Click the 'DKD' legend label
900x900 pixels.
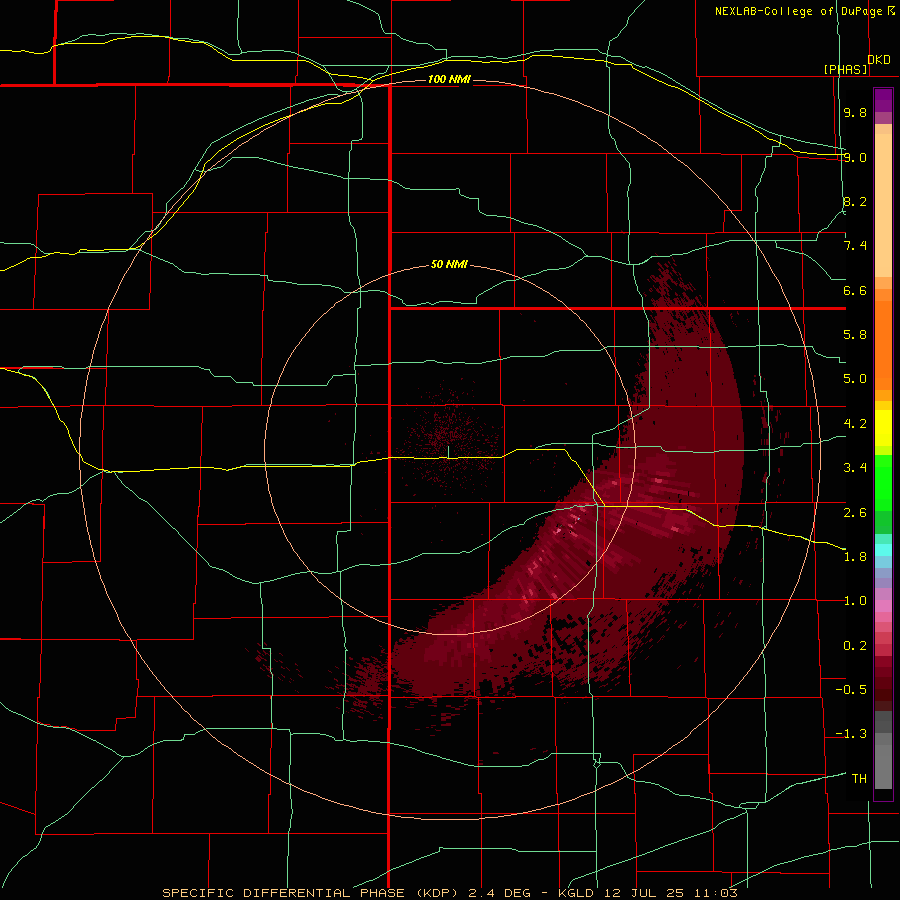[879, 60]
